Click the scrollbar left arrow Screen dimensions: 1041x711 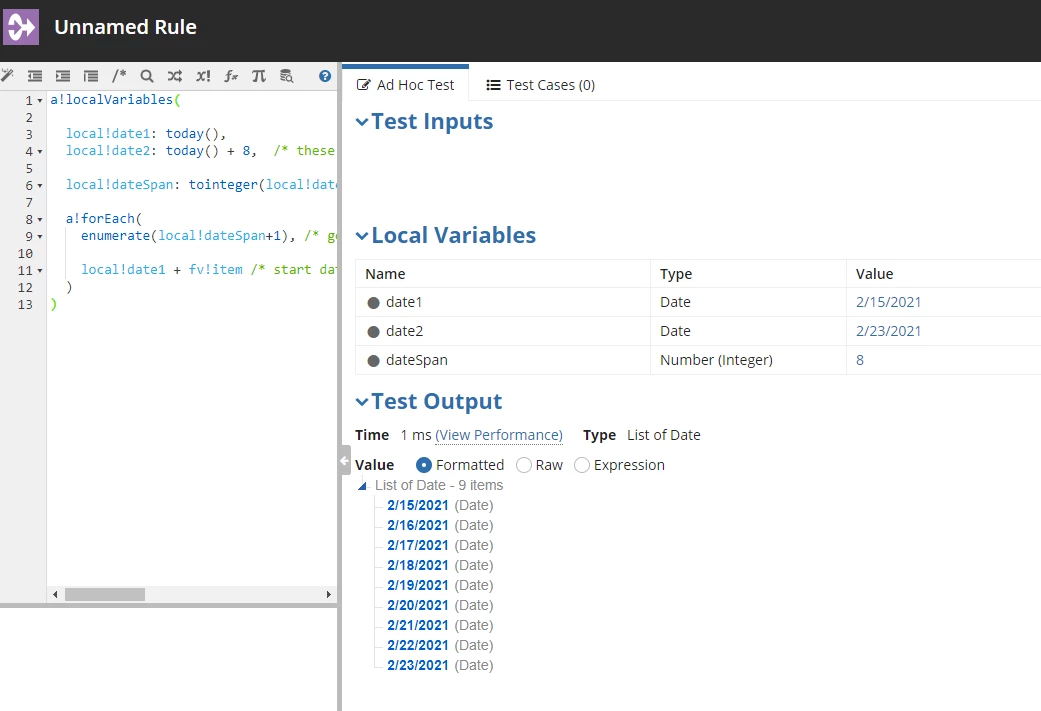pos(55,594)
